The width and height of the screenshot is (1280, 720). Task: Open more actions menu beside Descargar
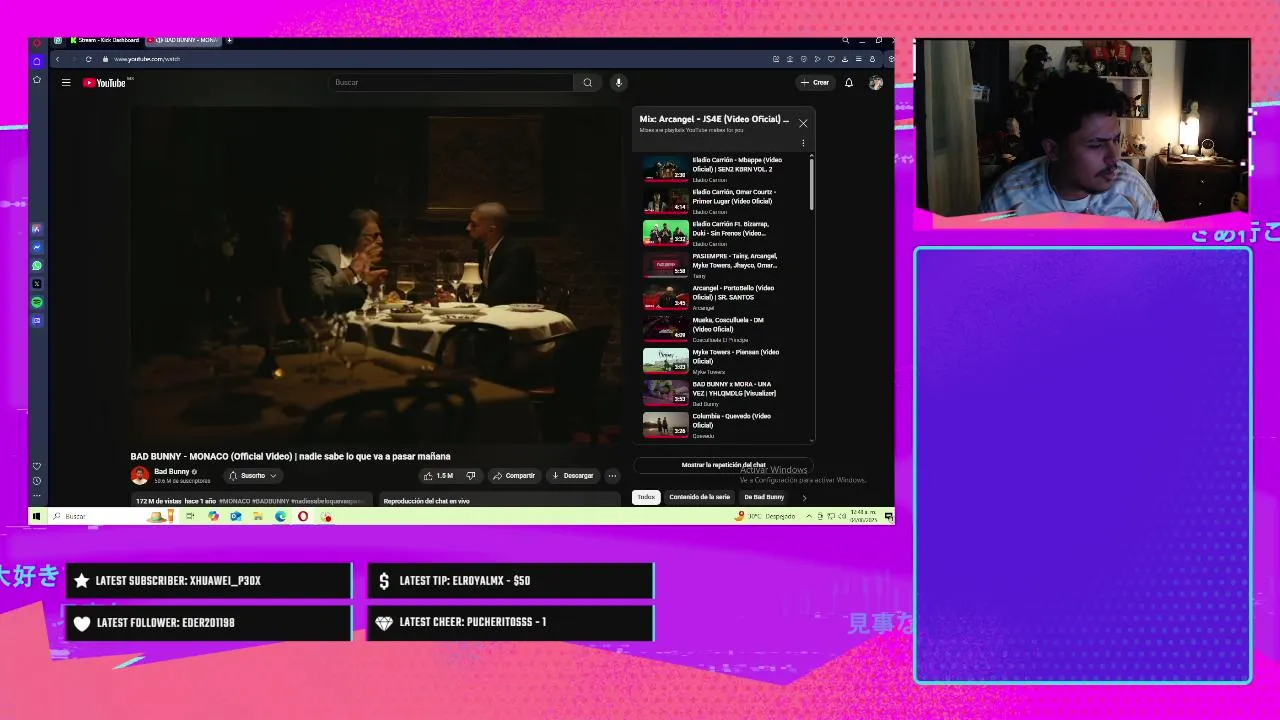612,476
